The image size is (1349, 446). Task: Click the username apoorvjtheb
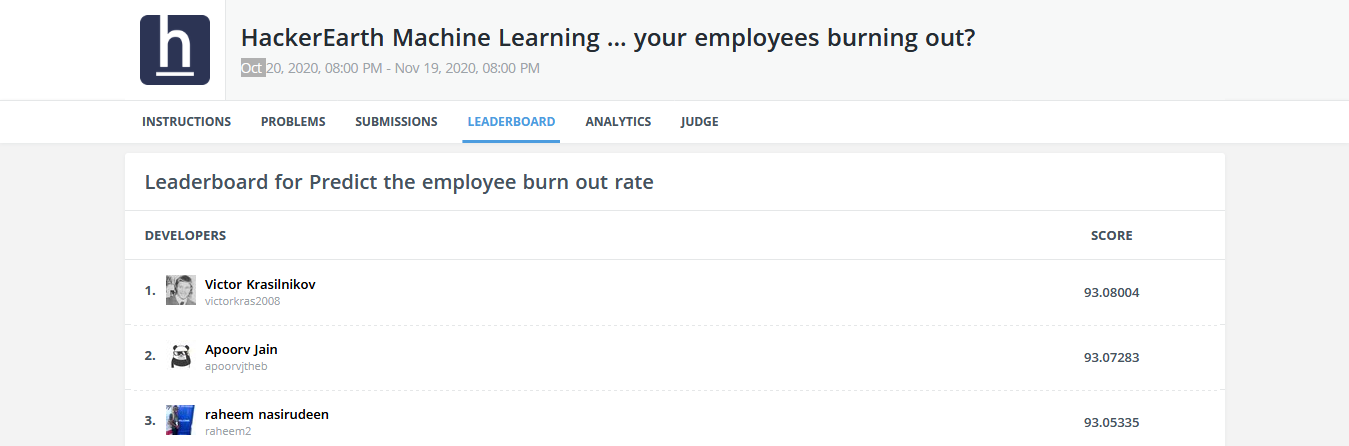click(x=236, y=366)
